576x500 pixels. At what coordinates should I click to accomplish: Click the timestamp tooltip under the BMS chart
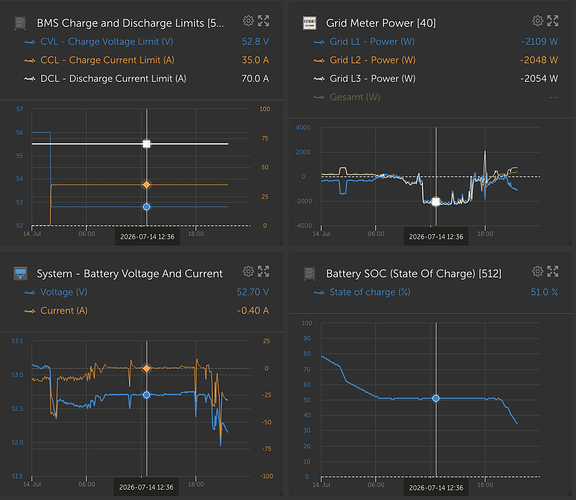147,237
